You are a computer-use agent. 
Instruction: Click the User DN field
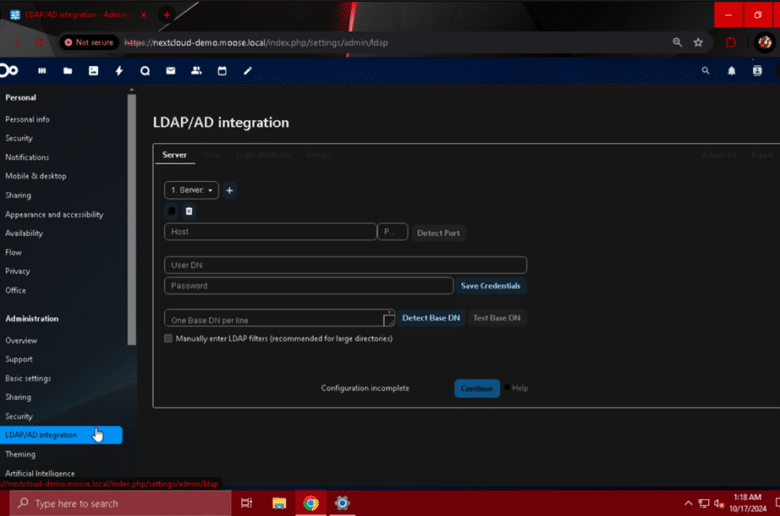pos(345,265)
